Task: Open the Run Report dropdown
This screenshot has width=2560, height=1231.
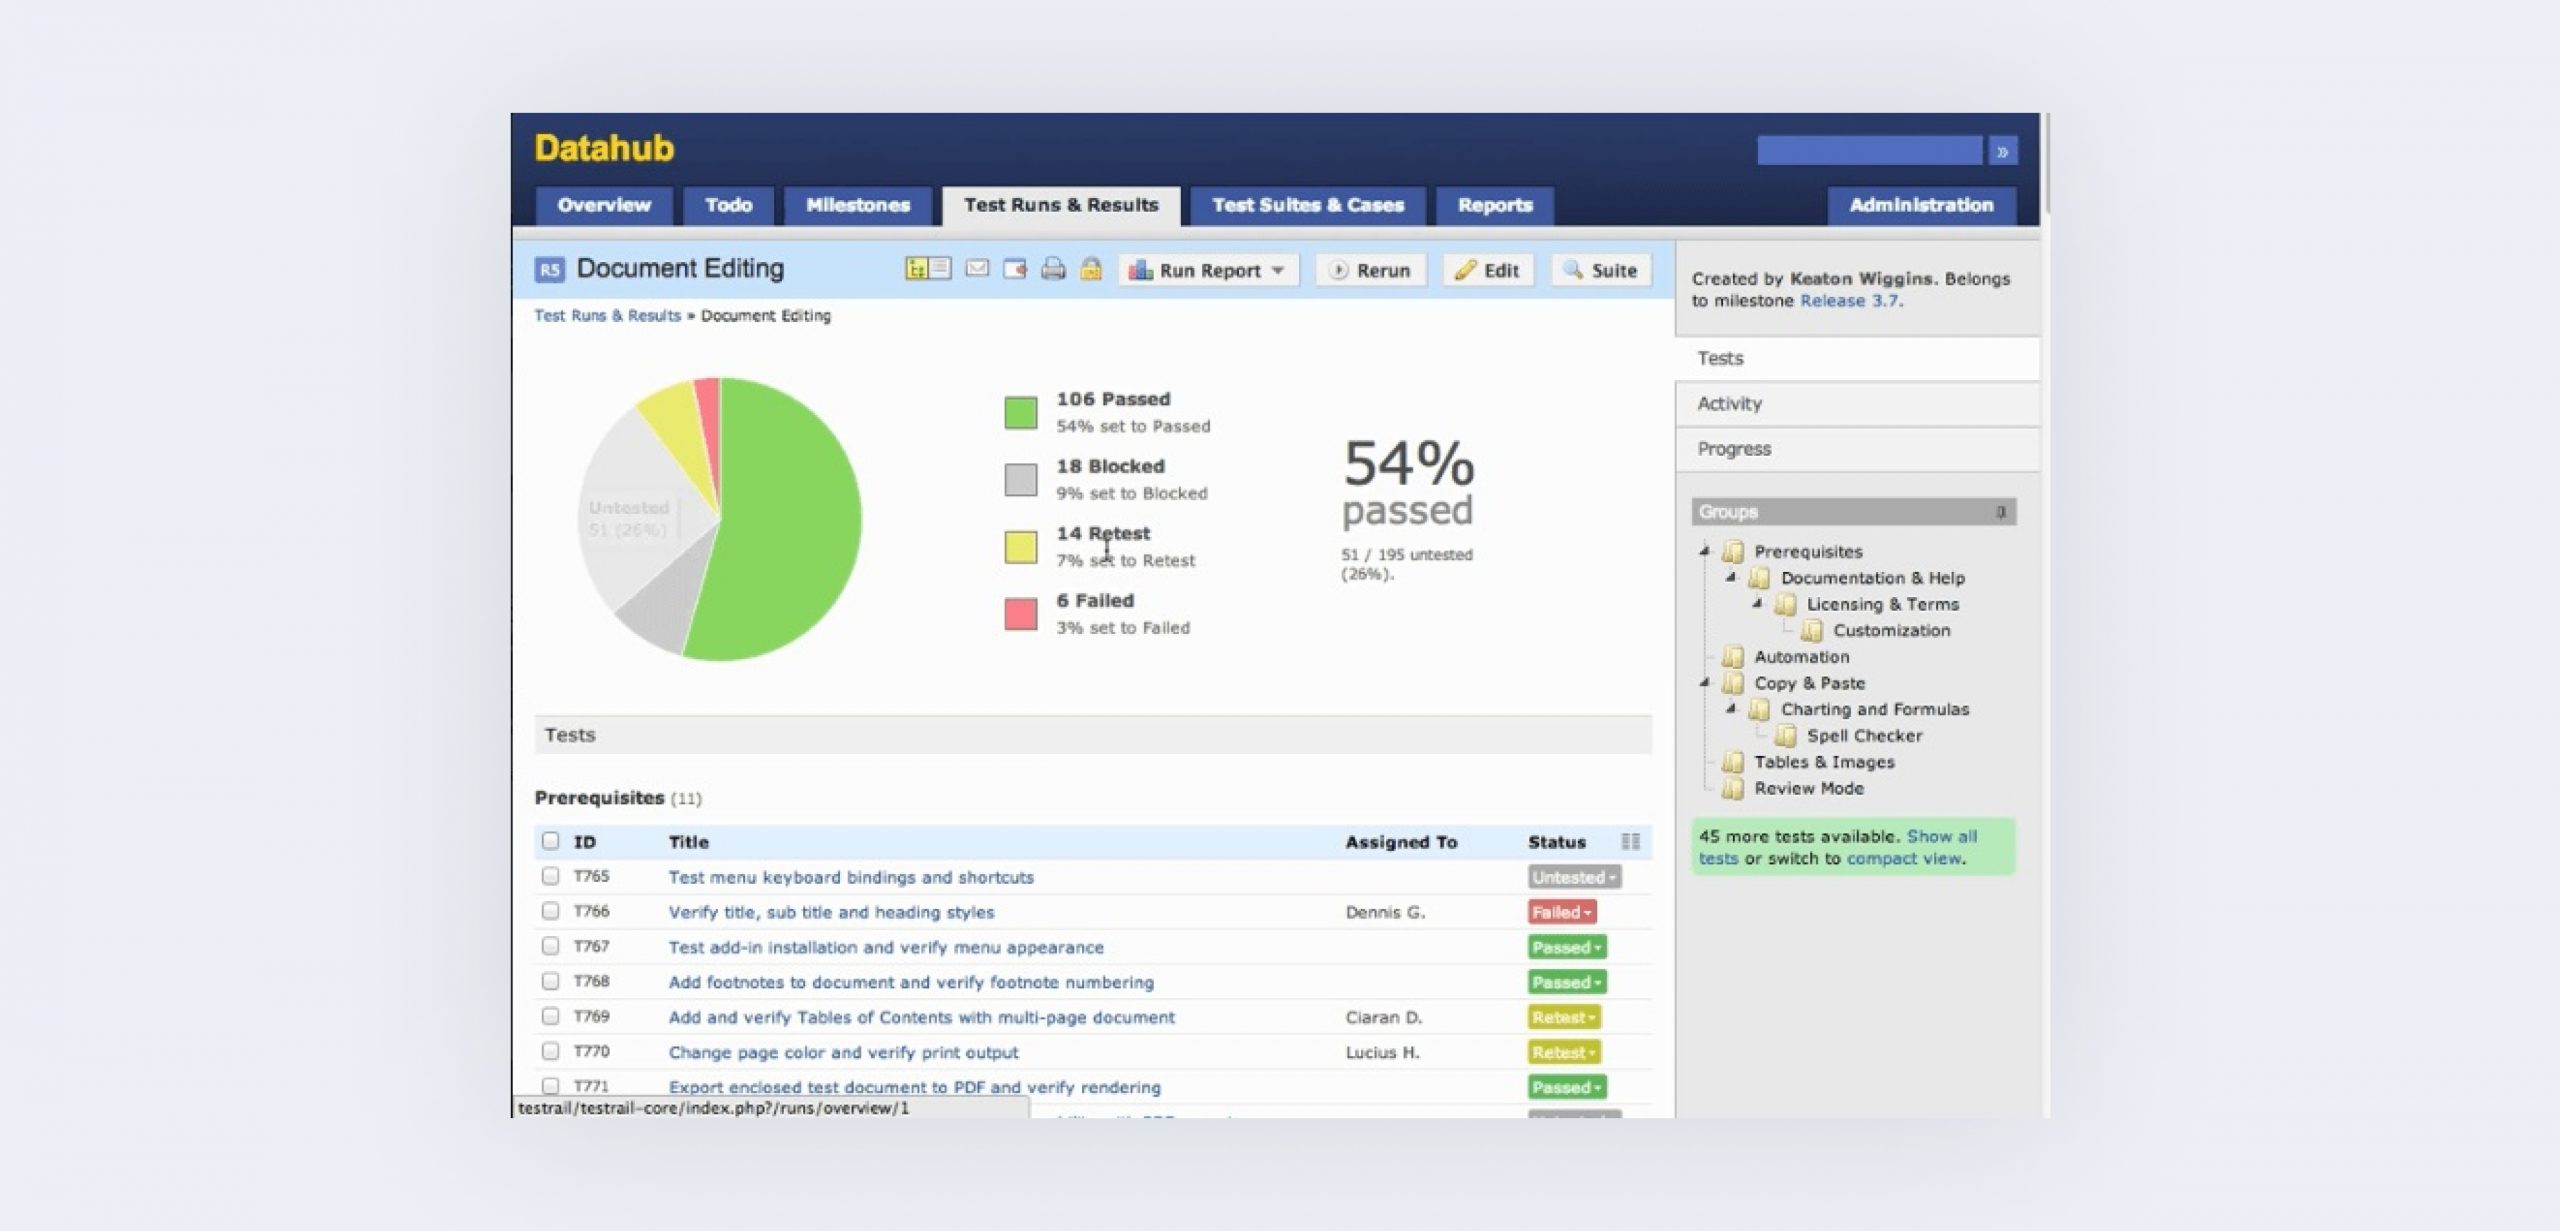Action: click(1207, 270)
